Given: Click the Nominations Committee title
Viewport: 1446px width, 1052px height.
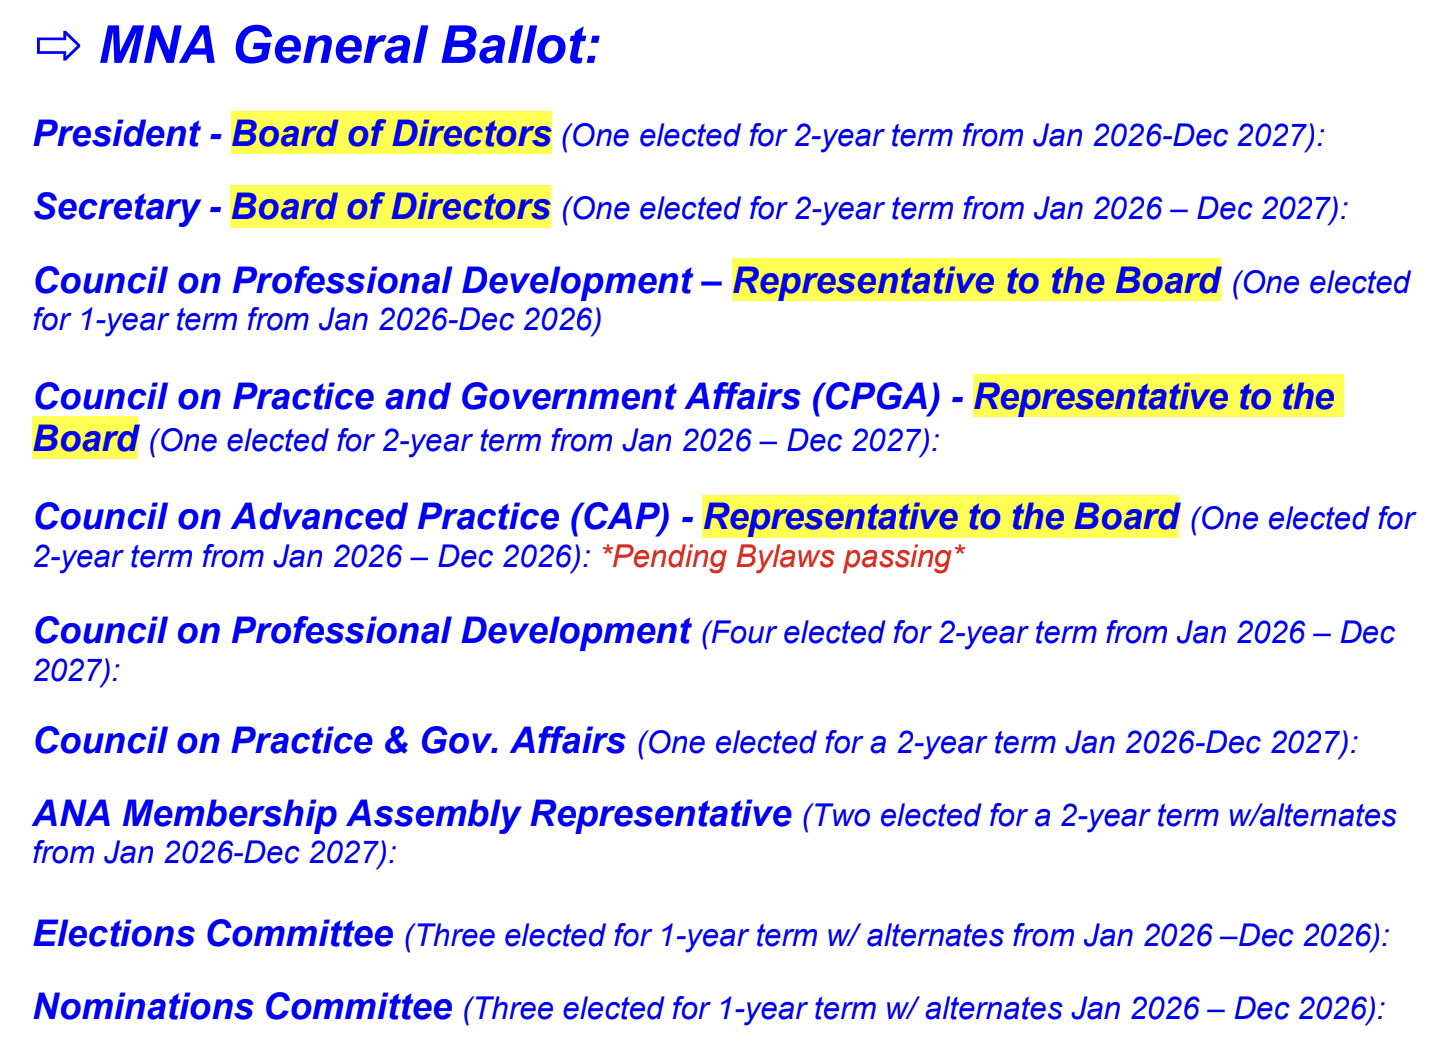Looking at the screenshot, I should tap(243, 1007).
